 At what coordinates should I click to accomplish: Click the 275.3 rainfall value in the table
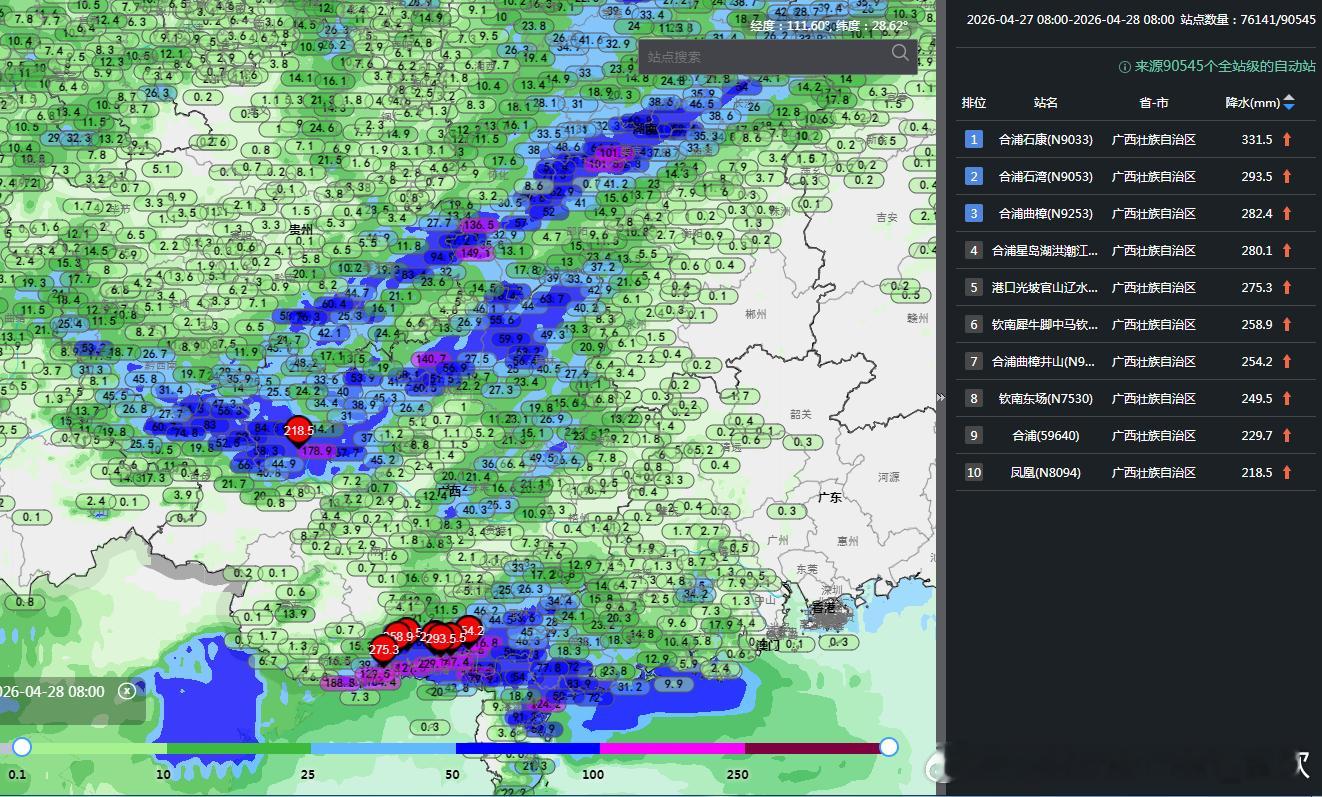(x=1257, y=288)
